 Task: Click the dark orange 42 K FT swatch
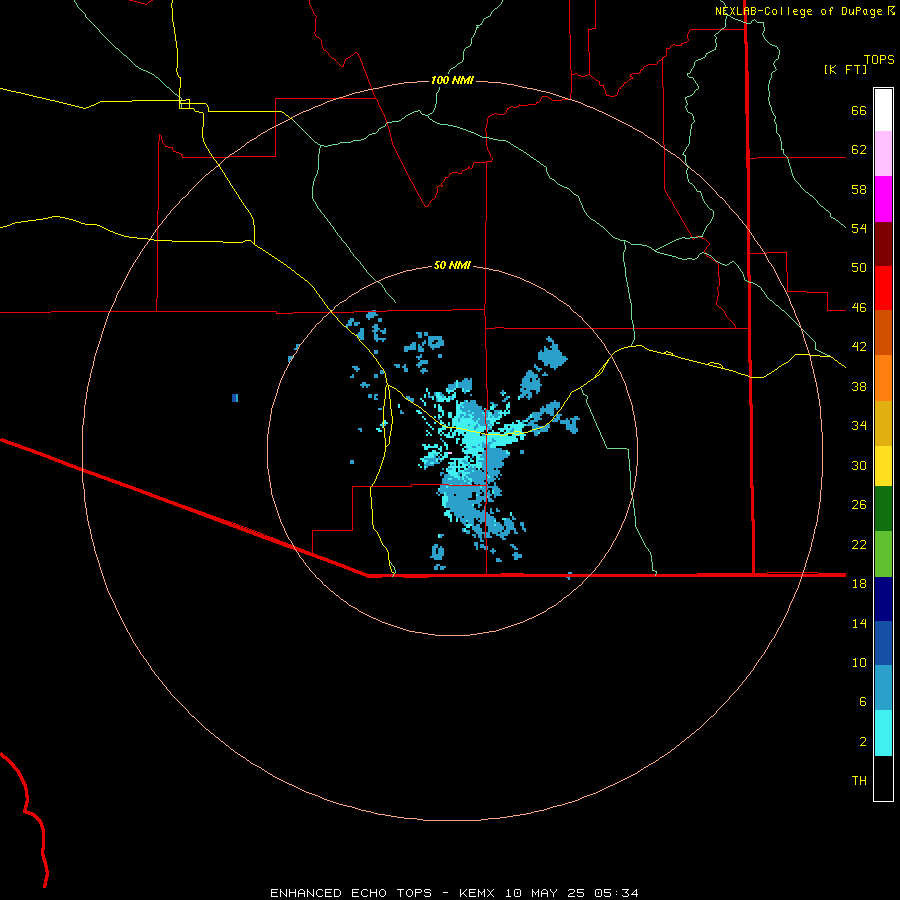(x=883, y=333)
